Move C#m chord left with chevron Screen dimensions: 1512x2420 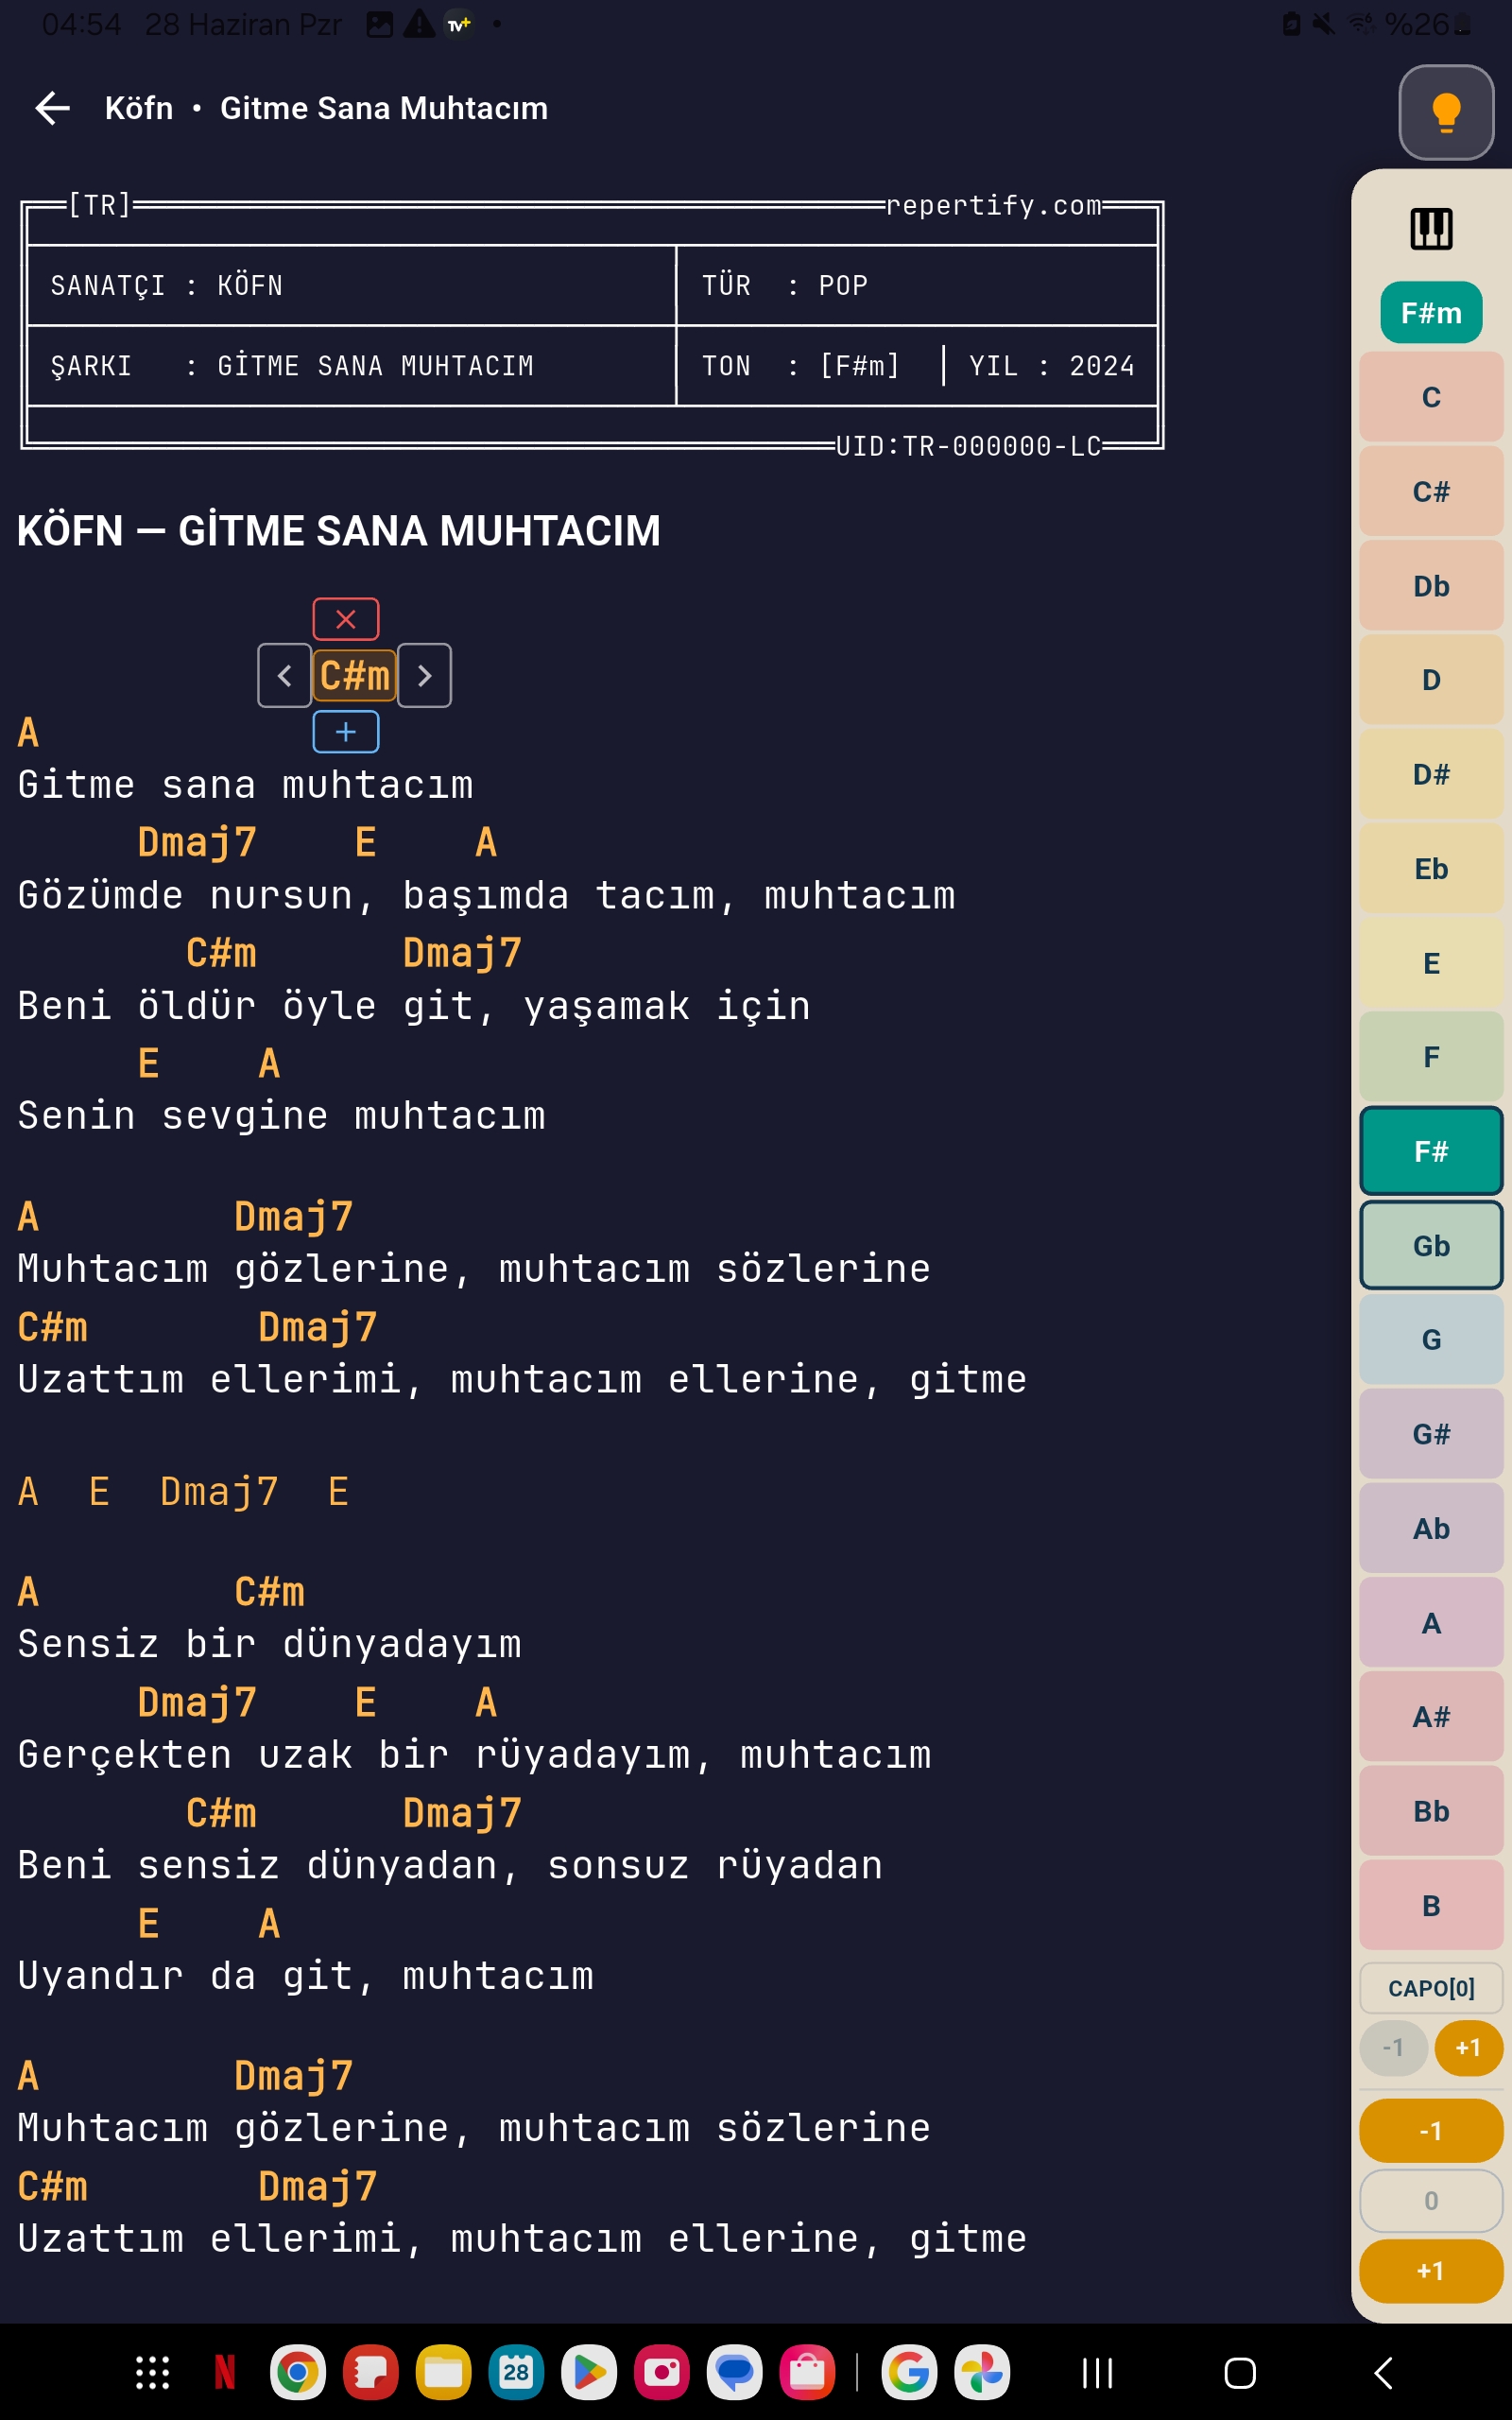(284, 676)
